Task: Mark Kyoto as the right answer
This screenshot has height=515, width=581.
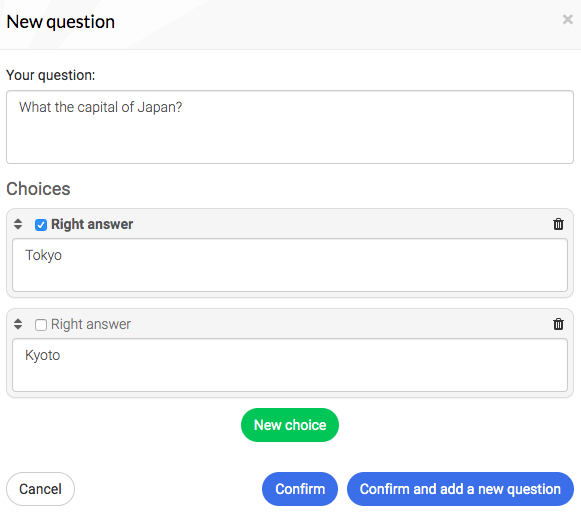Action: tap(41, 325)
